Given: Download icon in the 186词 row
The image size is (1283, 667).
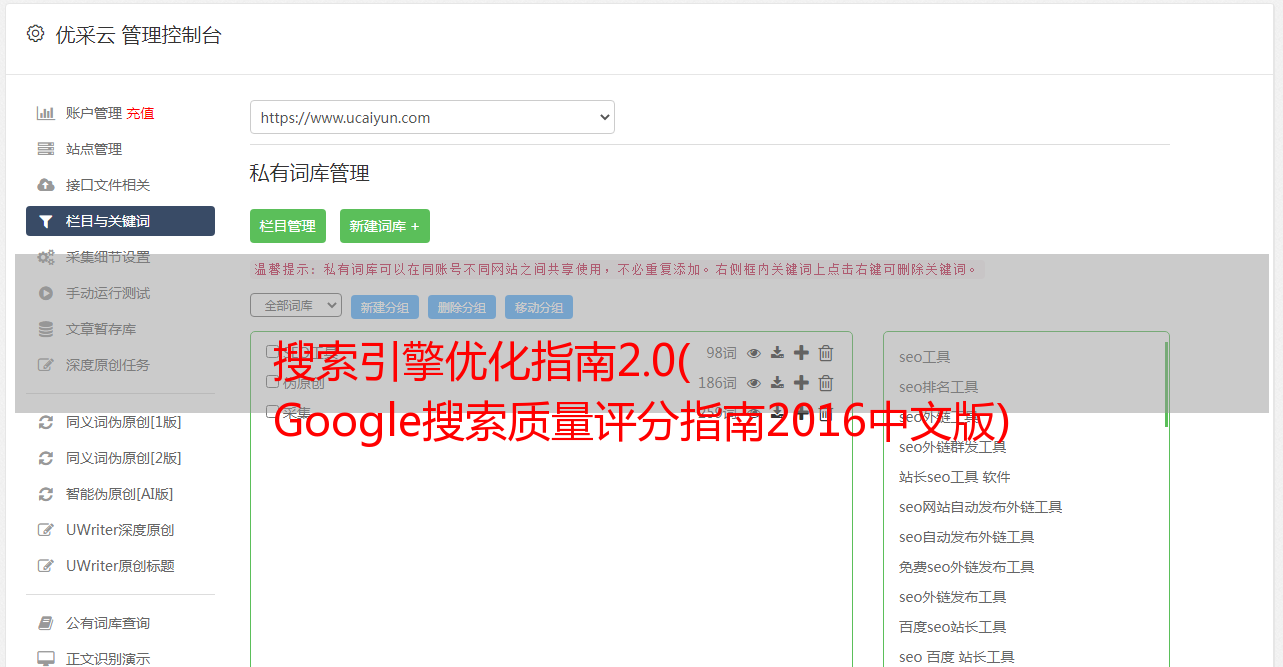Looking at the screenshot, I should [x=778, y=383].
